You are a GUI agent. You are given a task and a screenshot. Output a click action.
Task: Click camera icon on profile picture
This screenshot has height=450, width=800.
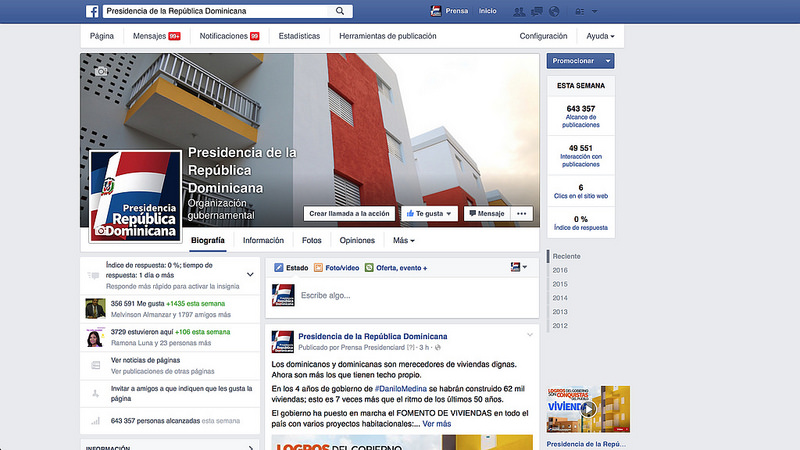click(x=101, y=231)
